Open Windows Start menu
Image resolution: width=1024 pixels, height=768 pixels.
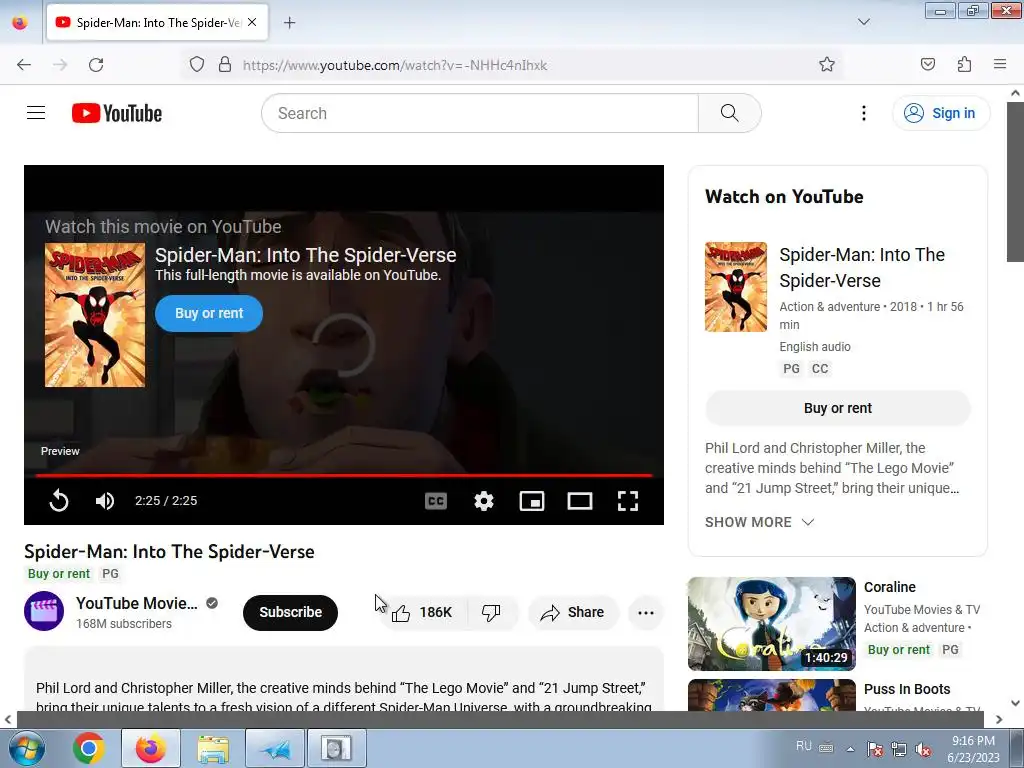point(26,748)
